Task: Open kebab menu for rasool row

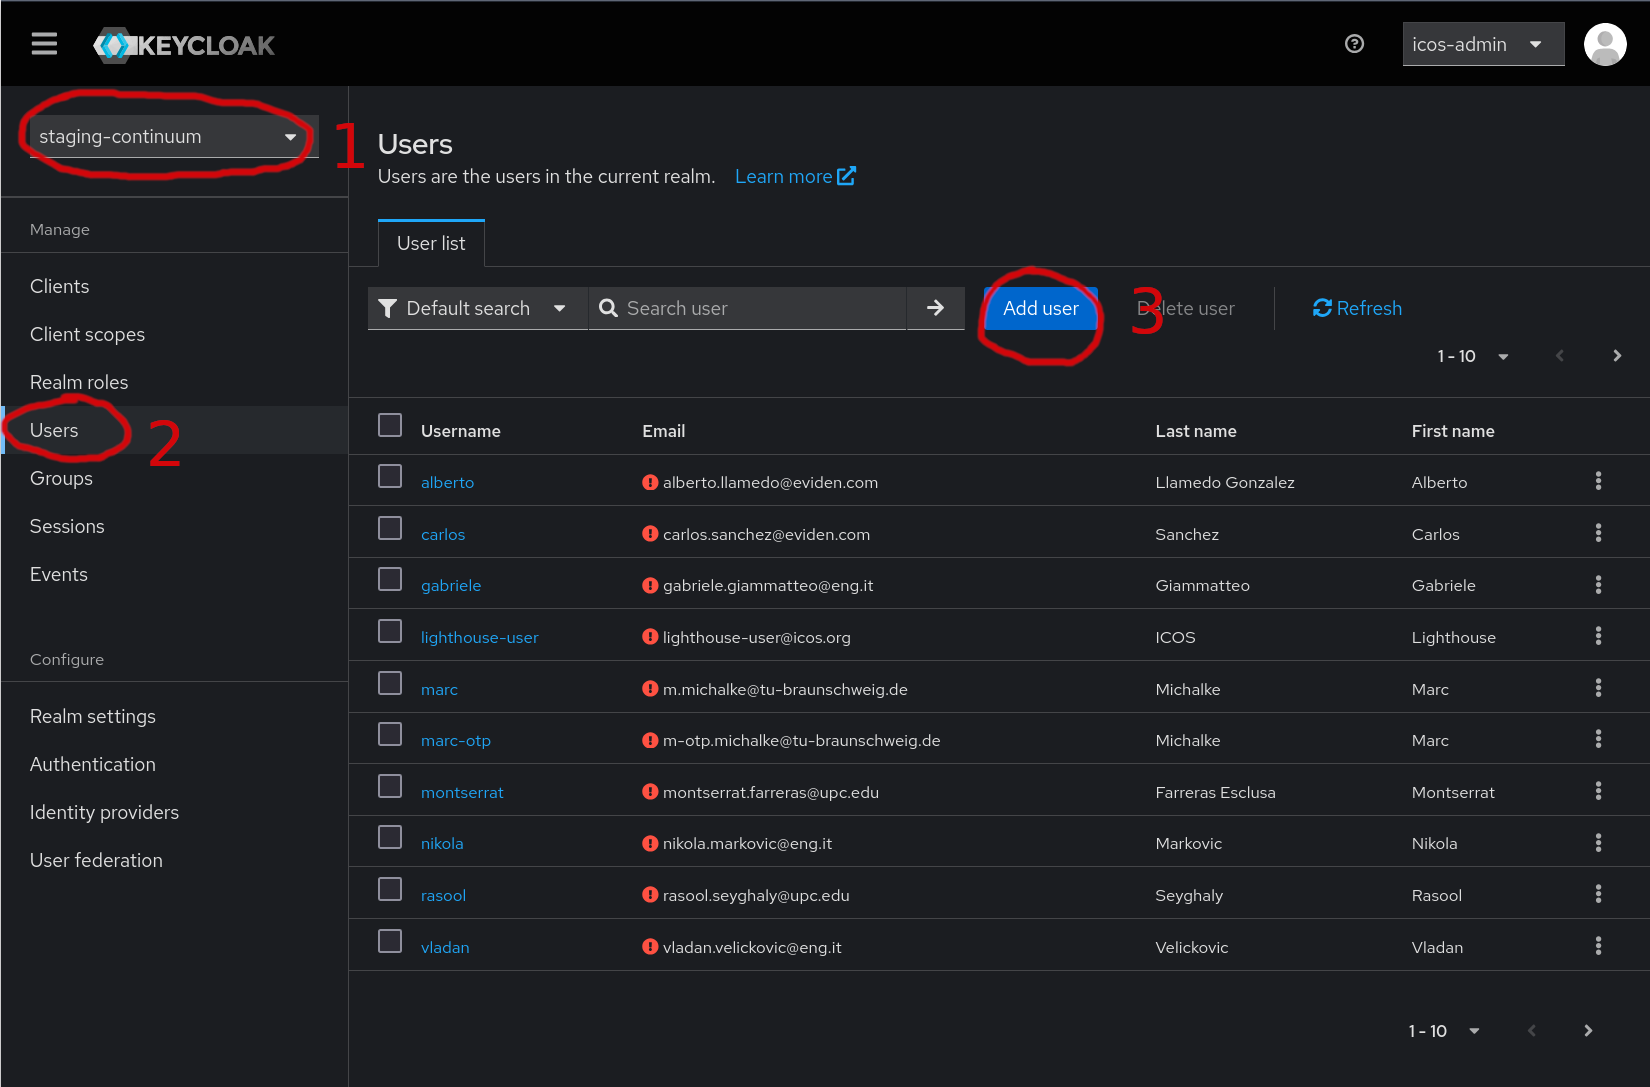Action: tap(1598, 894)
